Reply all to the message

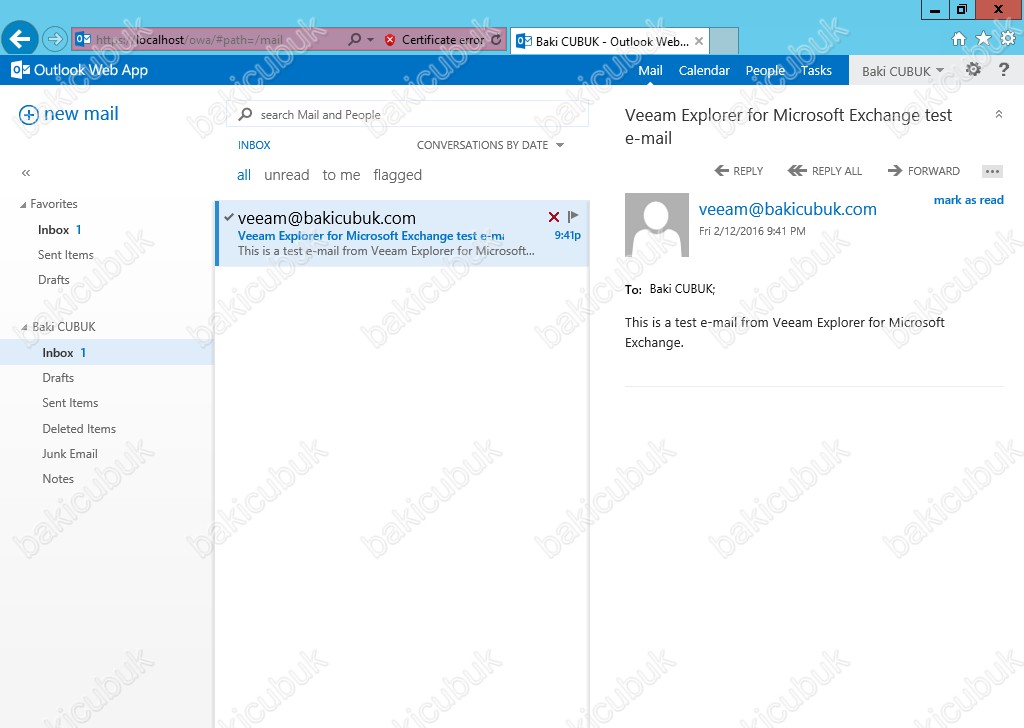coord(825,171)
